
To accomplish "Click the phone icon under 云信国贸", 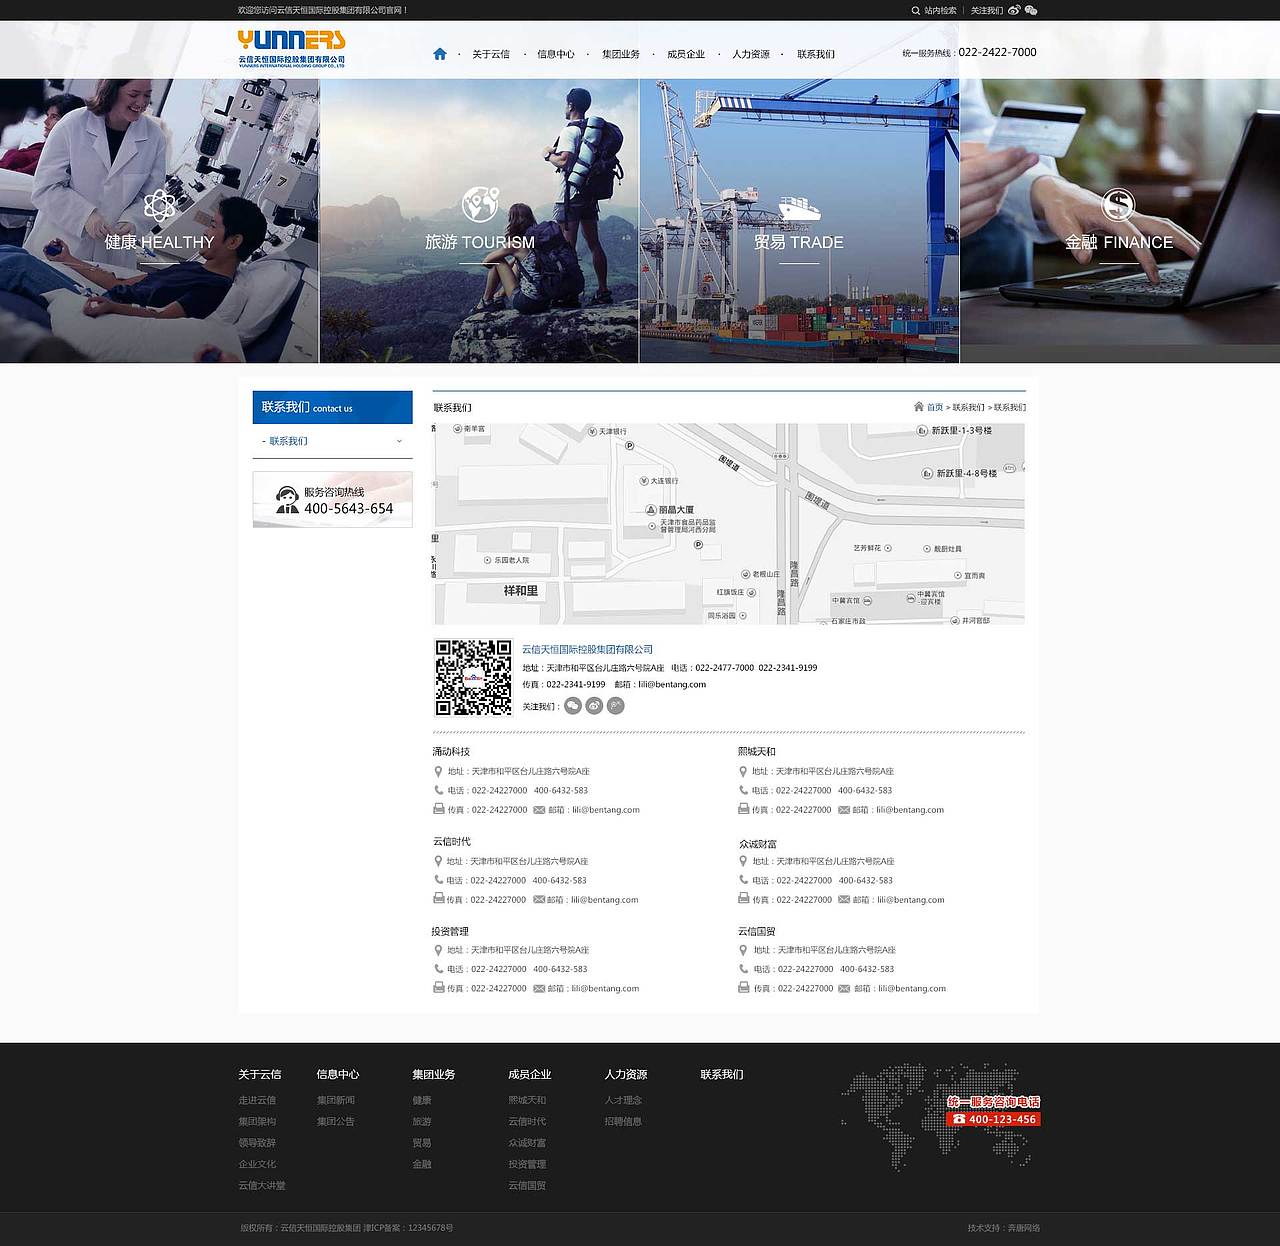I will click(743, 968).
